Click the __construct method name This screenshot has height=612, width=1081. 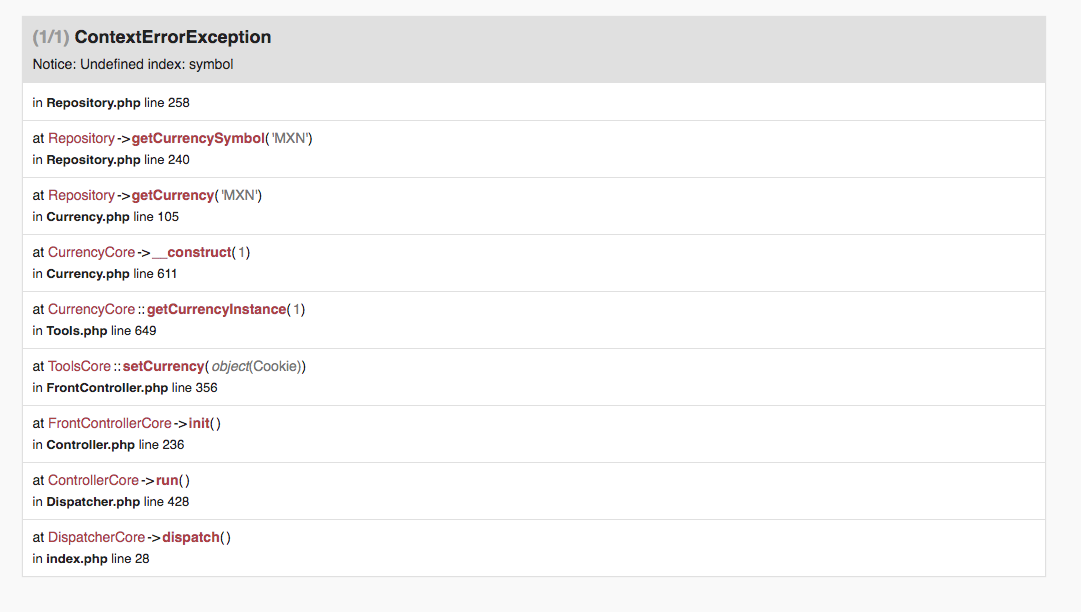point(192,252)
